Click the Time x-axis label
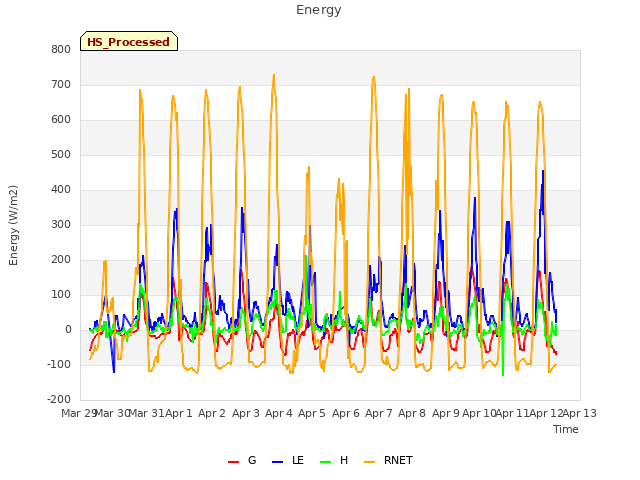 pos(566,429)
